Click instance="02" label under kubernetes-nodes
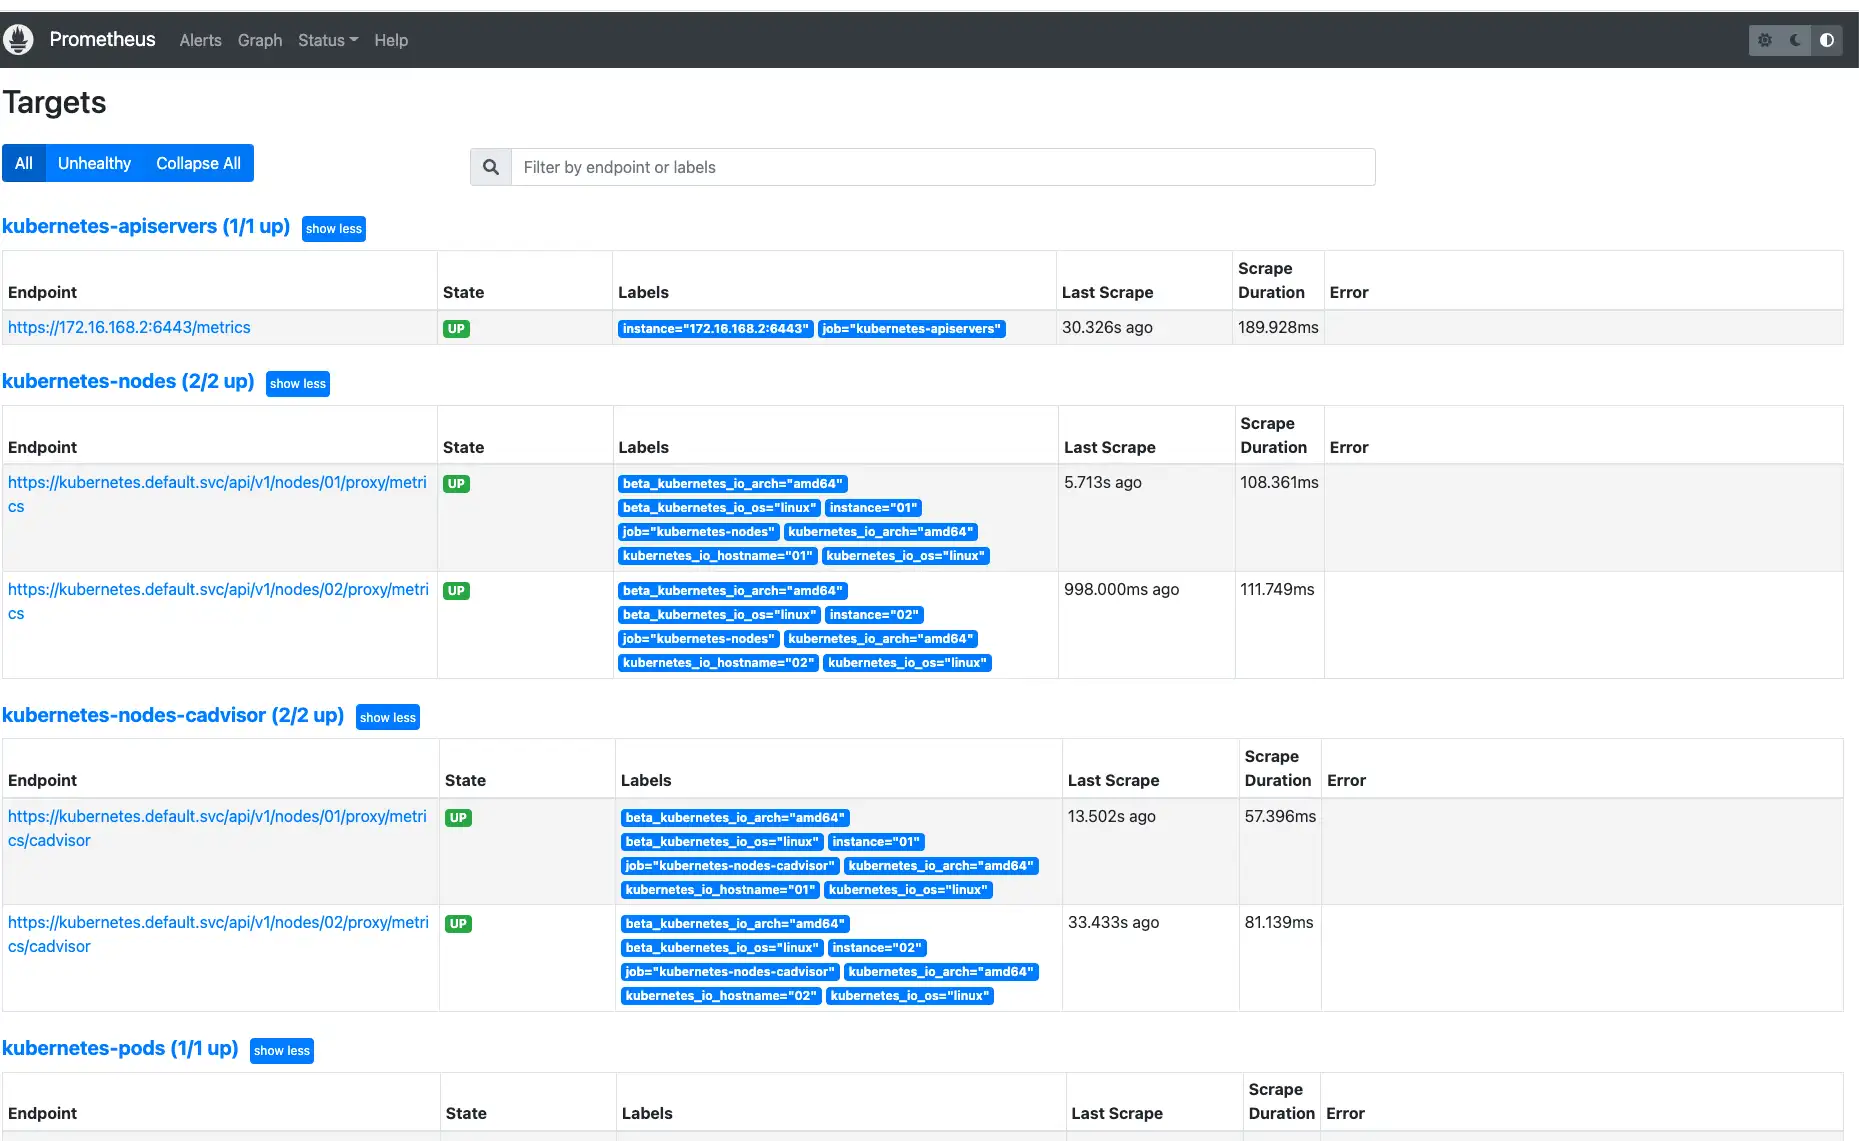Viewport: 1859px width, 1141px height. (x=874, y=615)
